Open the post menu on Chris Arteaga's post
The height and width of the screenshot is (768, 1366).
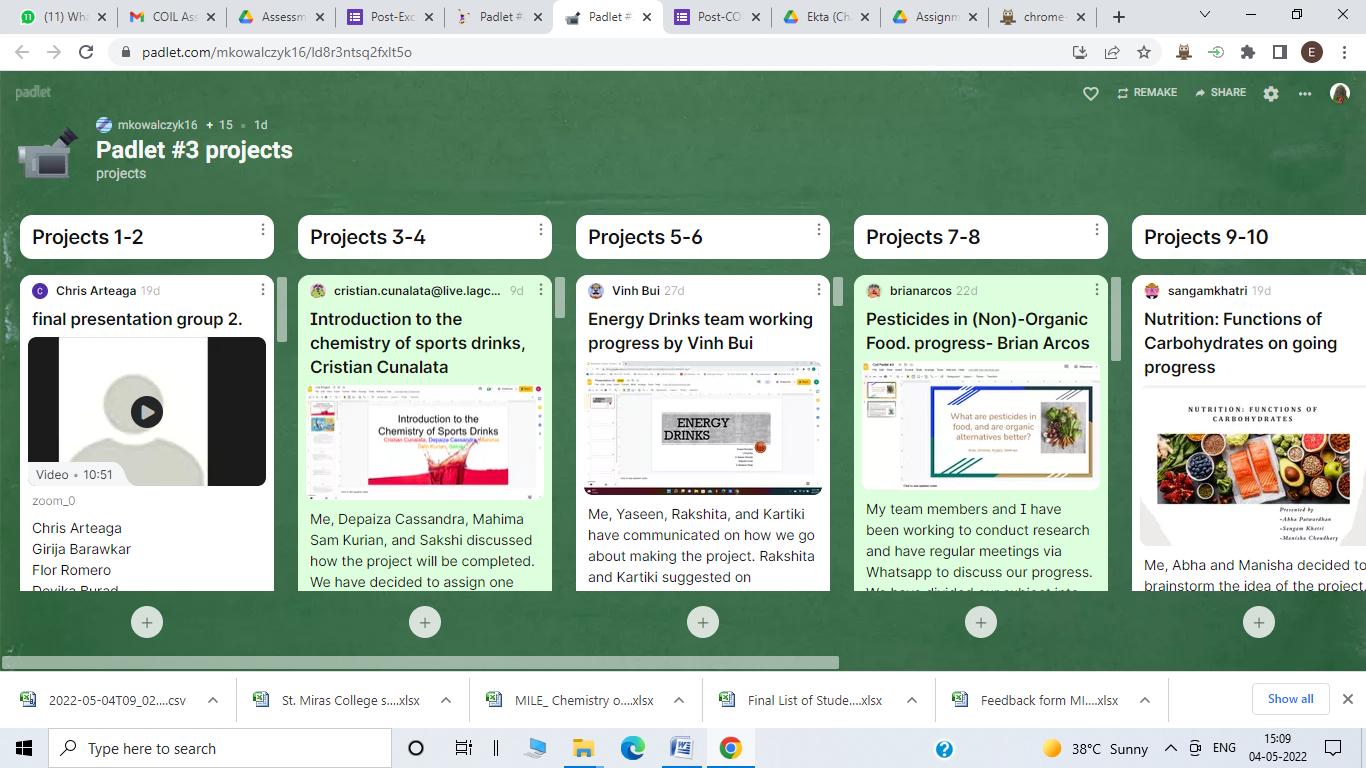[x=263, y=289]
